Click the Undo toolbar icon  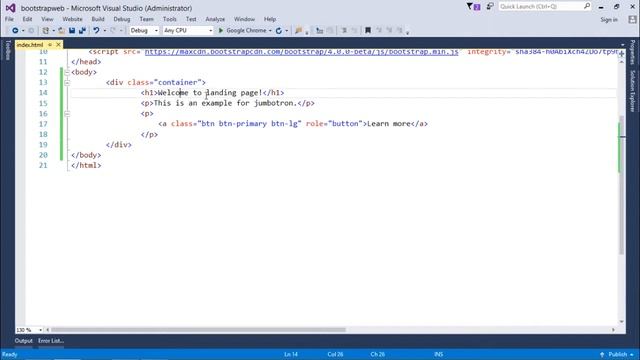click(x=96, y=31)
